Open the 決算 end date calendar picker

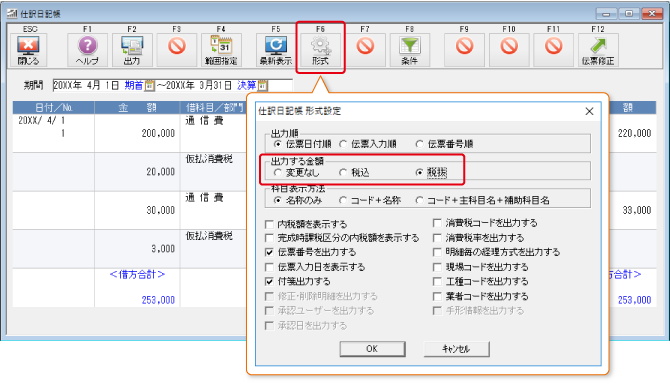click(262, 85)
